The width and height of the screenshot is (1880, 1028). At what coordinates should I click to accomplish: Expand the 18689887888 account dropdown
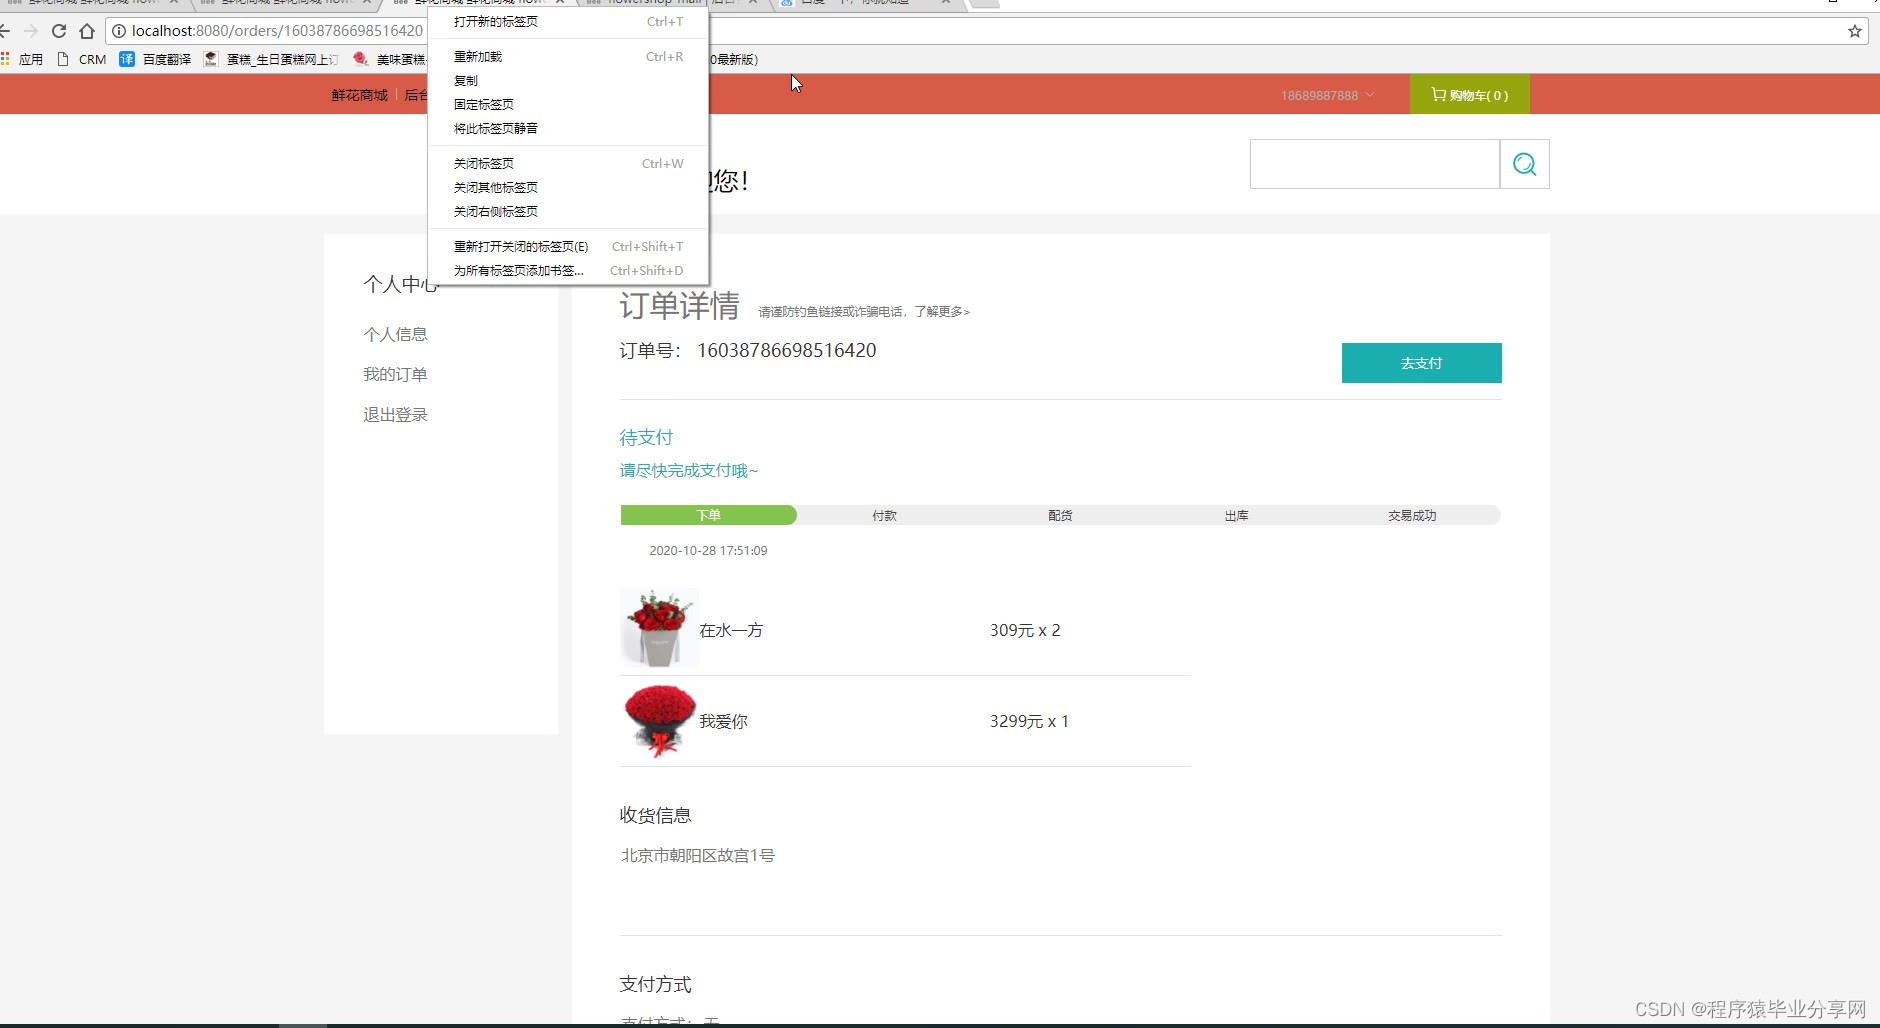click(1328, 95)
